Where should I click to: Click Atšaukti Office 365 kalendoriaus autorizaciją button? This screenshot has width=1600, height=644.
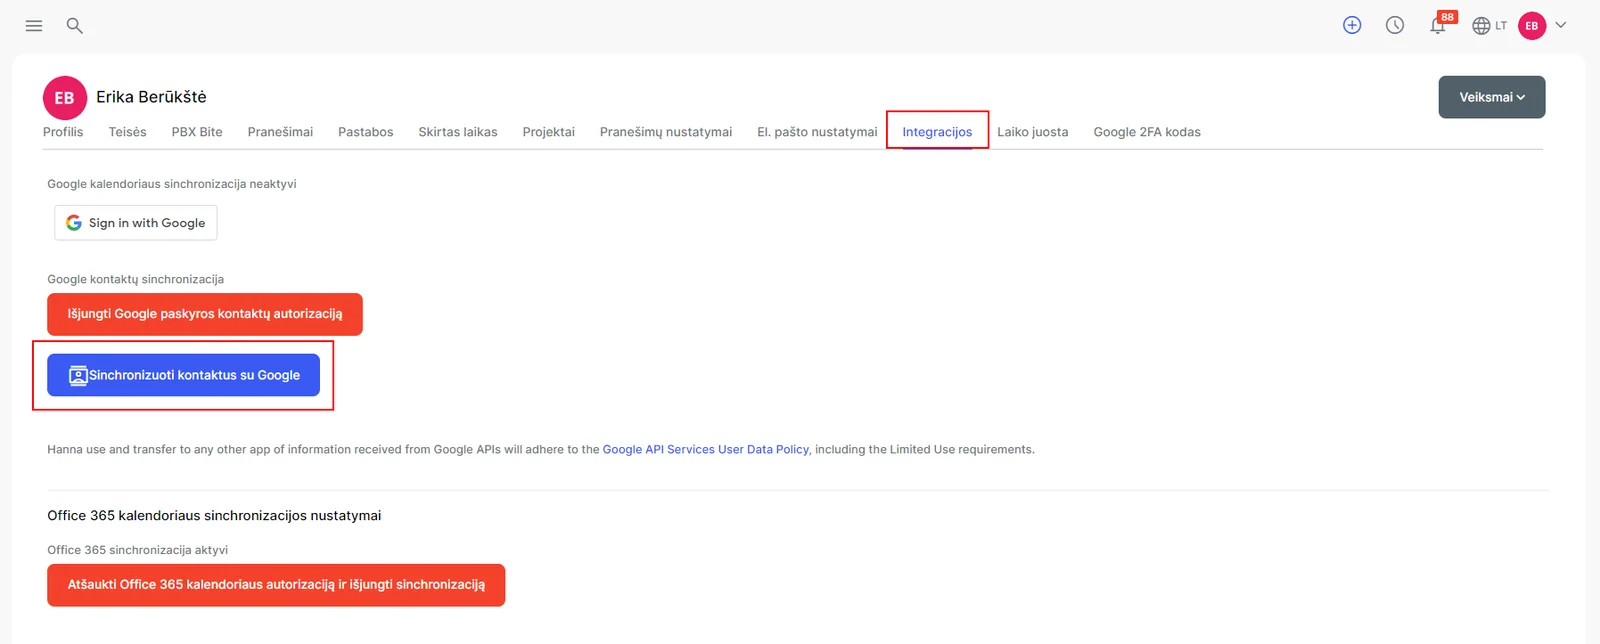tap(276, 585)
